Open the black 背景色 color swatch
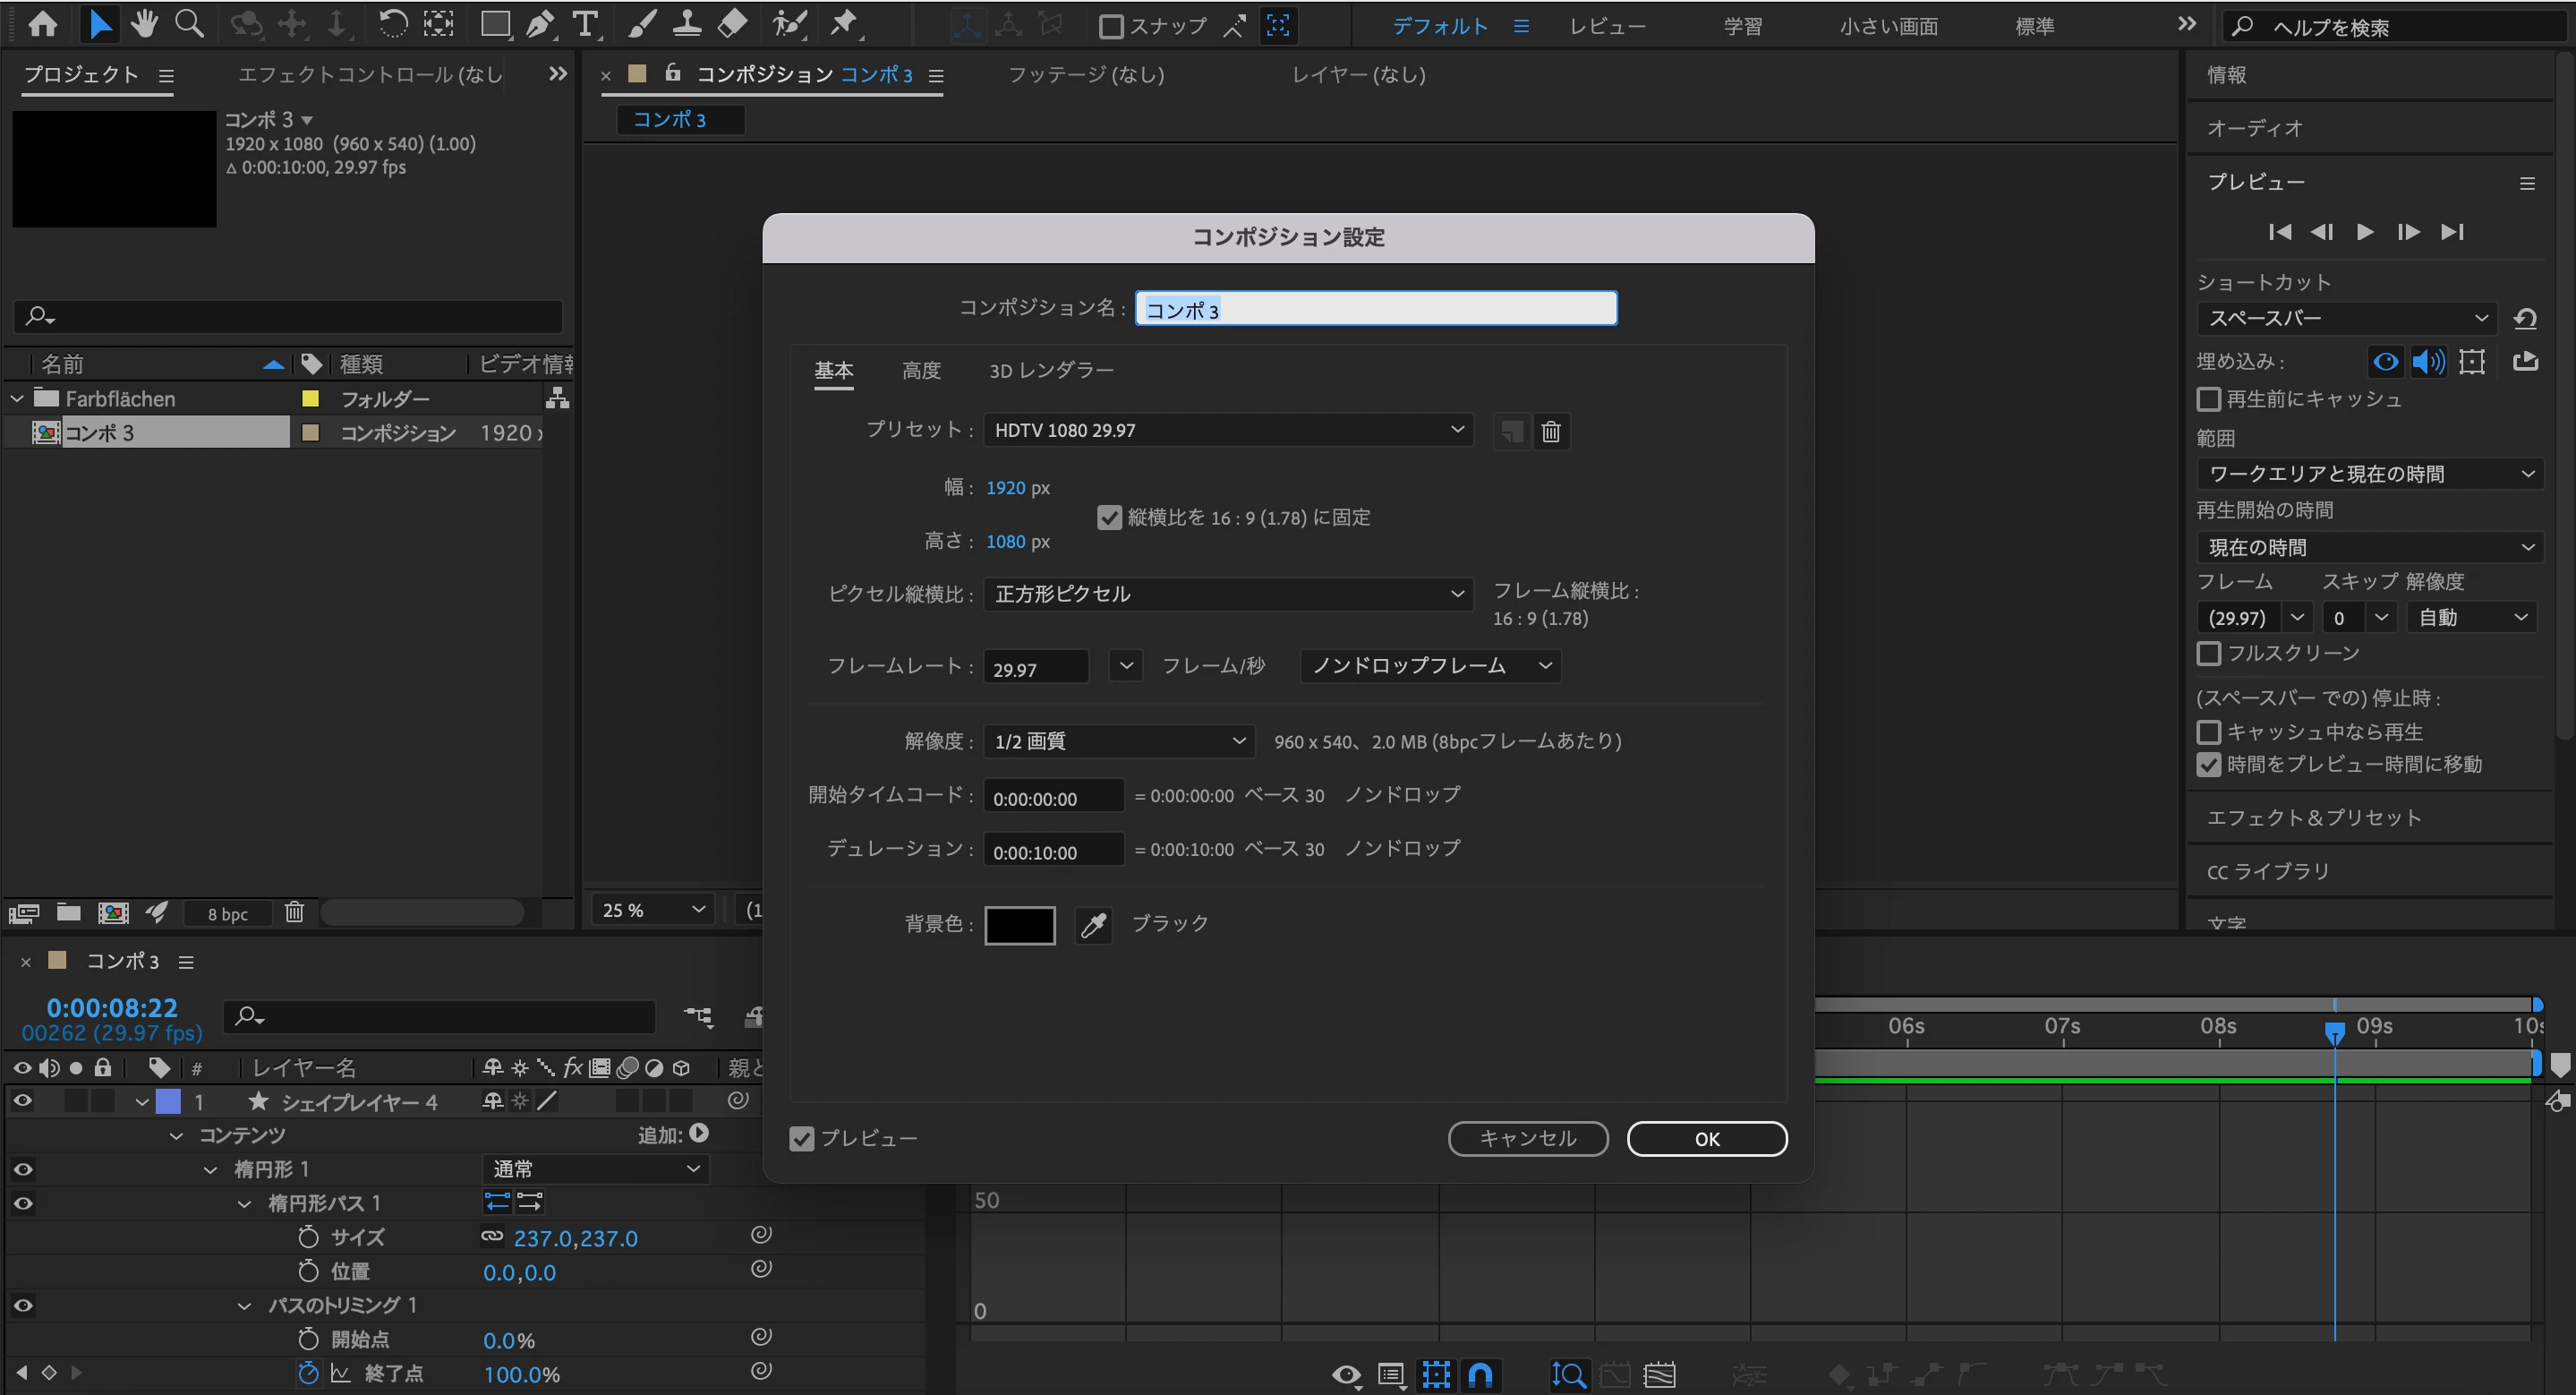2576x1395 pixels. point(1020,925)
